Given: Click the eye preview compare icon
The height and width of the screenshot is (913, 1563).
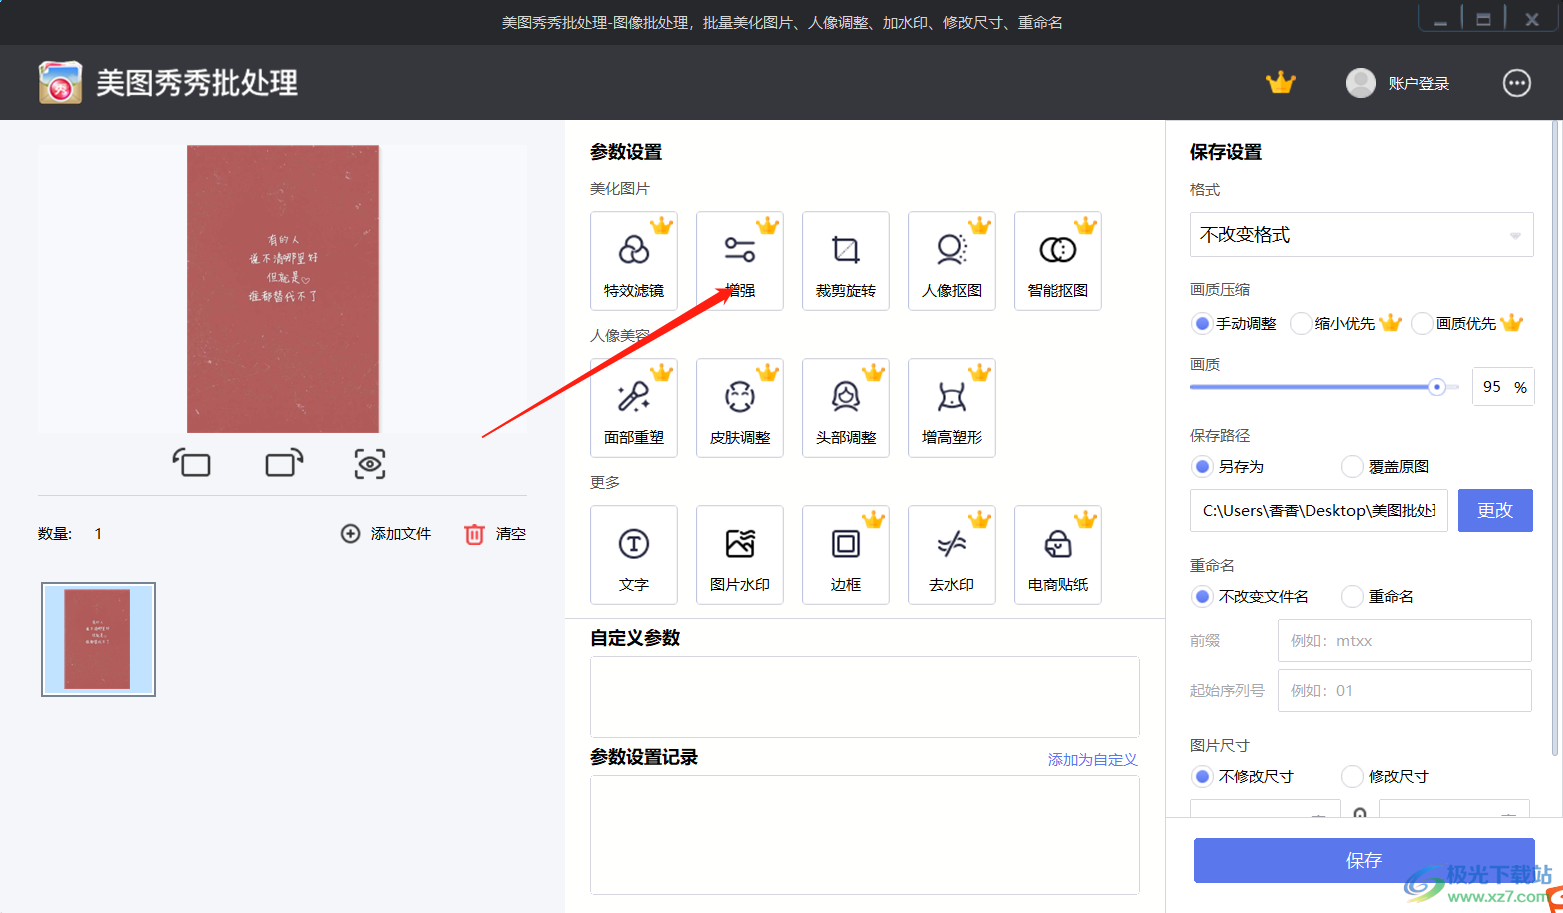Looking at the screenshot, I should 370,464.
